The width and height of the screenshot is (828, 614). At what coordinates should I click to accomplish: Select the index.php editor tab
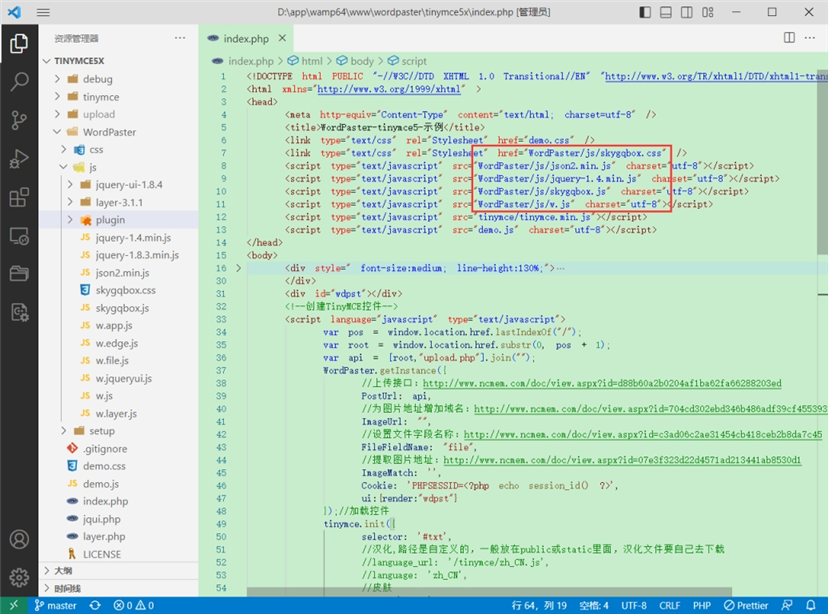point(246,39)
